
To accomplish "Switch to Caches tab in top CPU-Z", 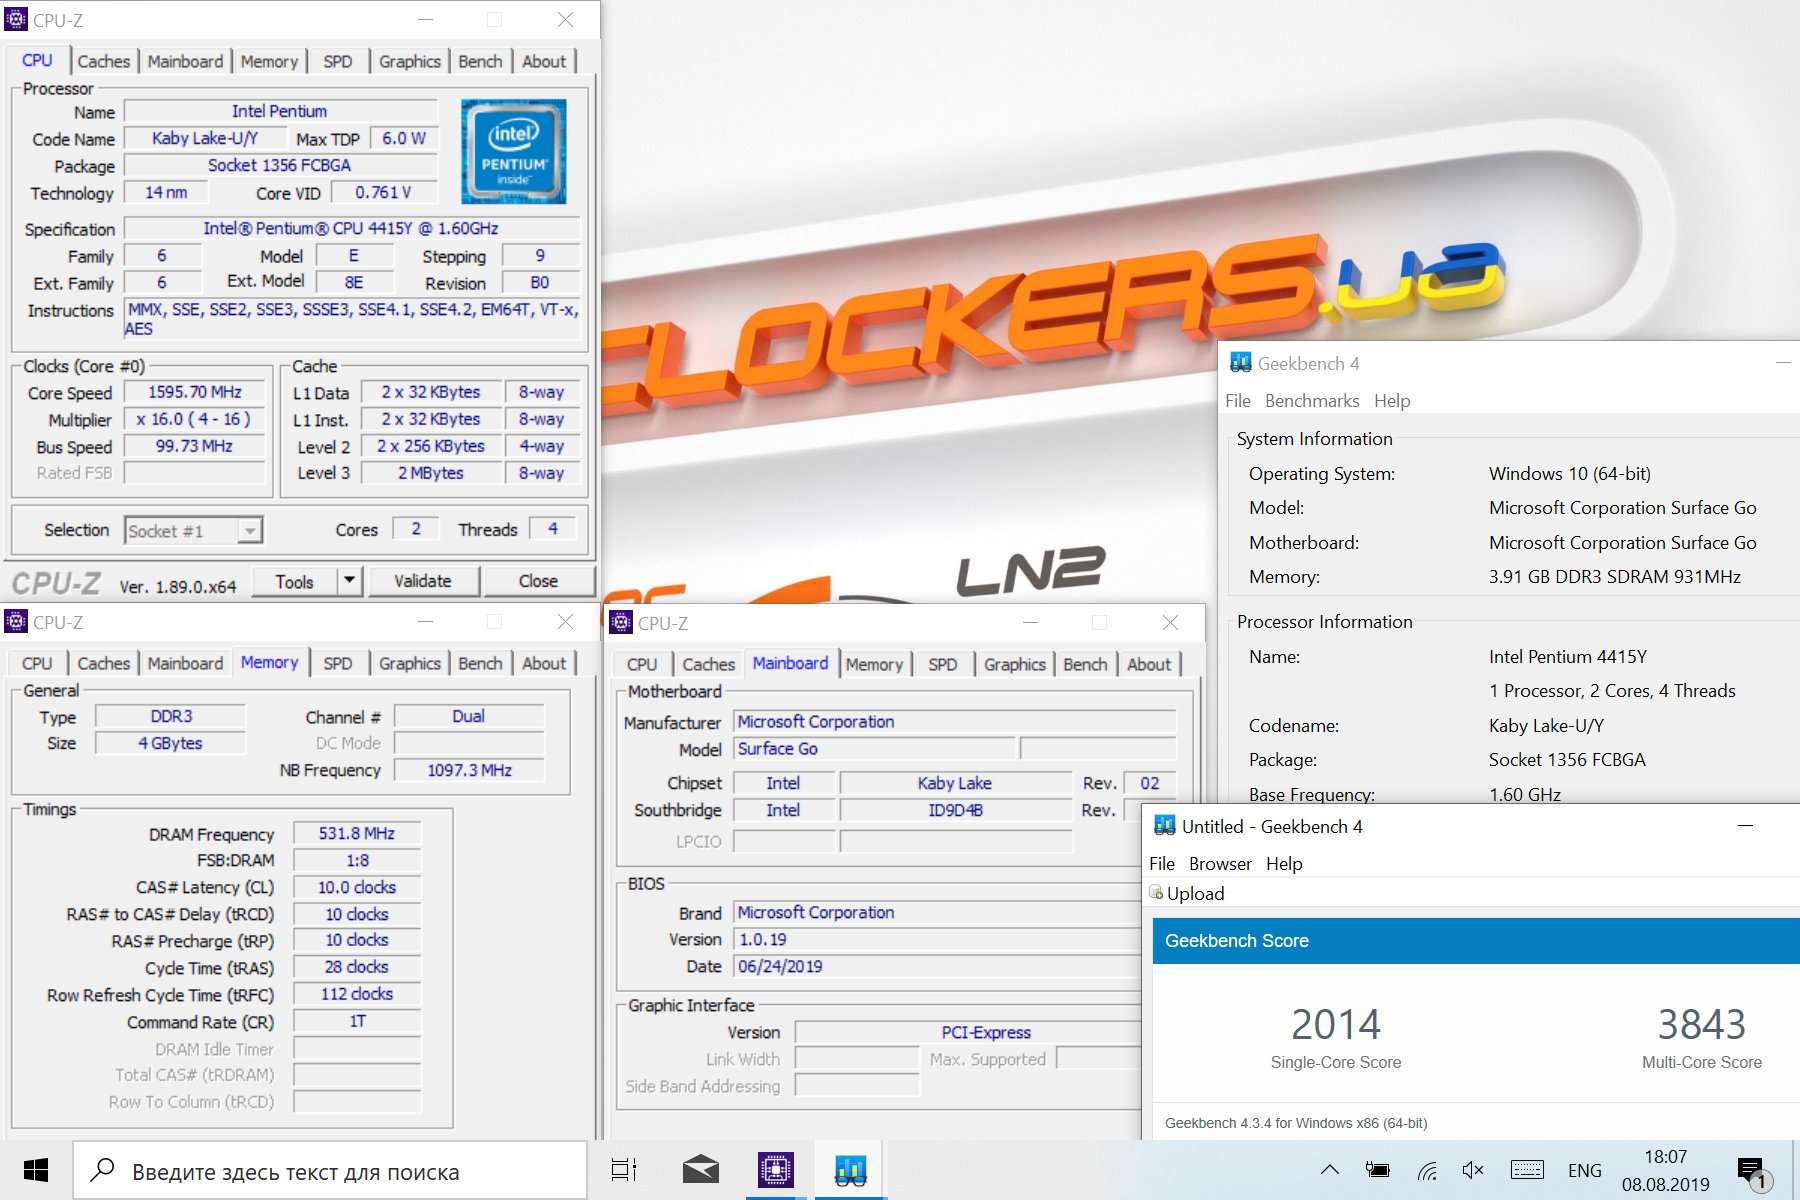I will coord(104,61).
